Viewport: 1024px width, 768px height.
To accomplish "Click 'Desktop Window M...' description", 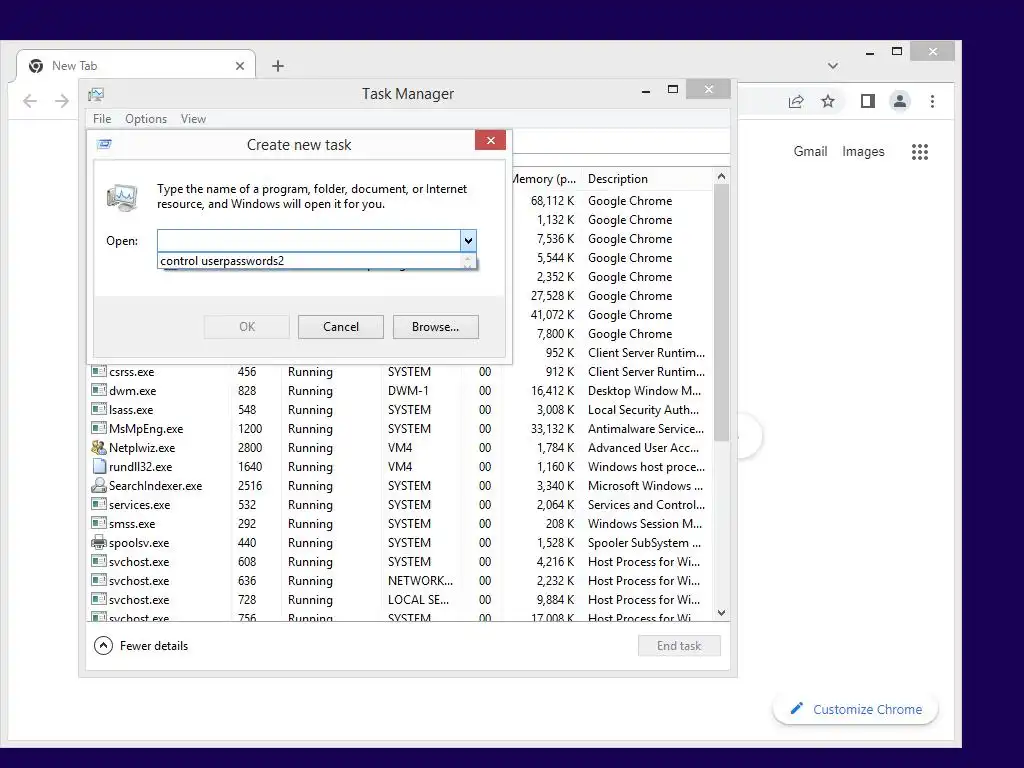I will click(645, 391).
